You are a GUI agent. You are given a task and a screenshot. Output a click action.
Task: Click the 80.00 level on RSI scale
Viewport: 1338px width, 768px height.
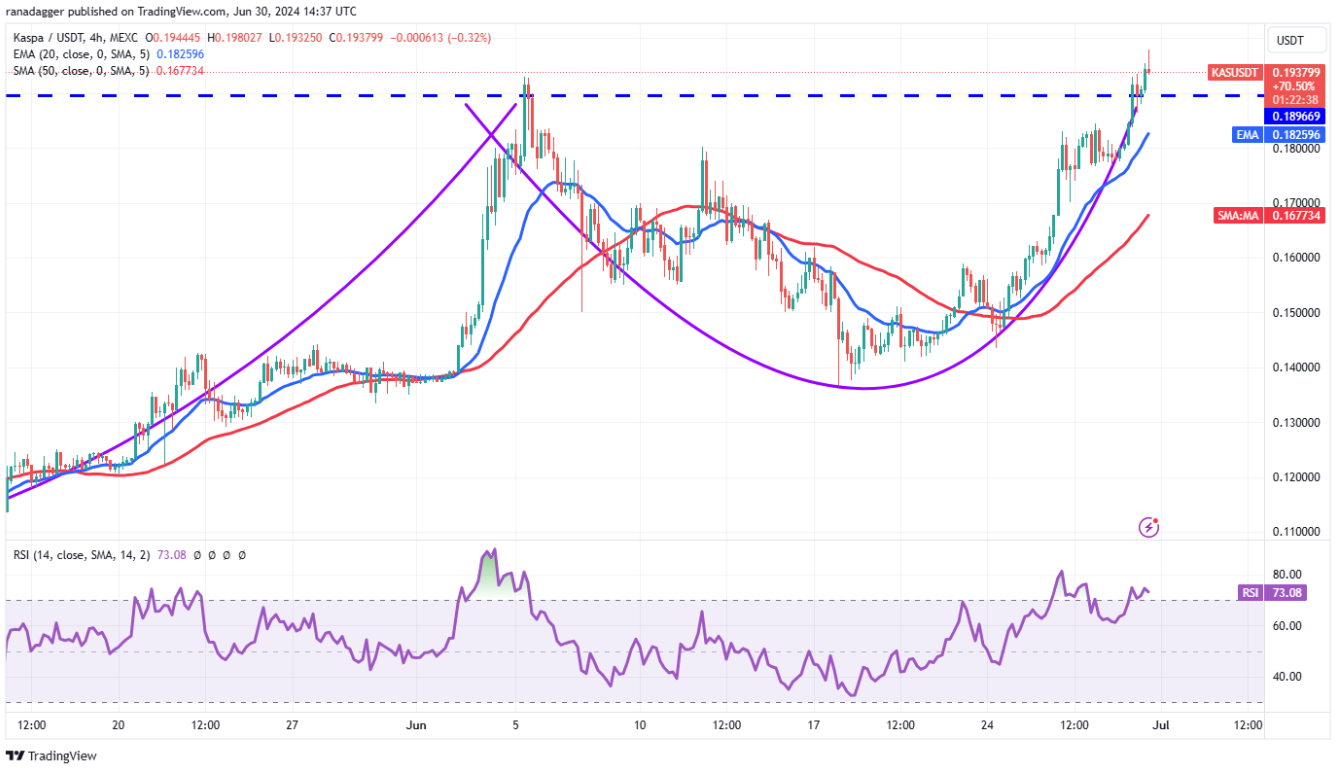pyautogui.click(x=1287, y=574)
